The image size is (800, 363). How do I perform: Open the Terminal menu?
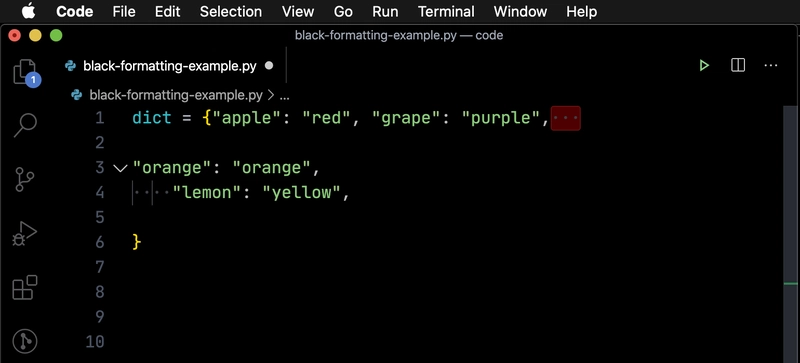(x=446, y=11)
